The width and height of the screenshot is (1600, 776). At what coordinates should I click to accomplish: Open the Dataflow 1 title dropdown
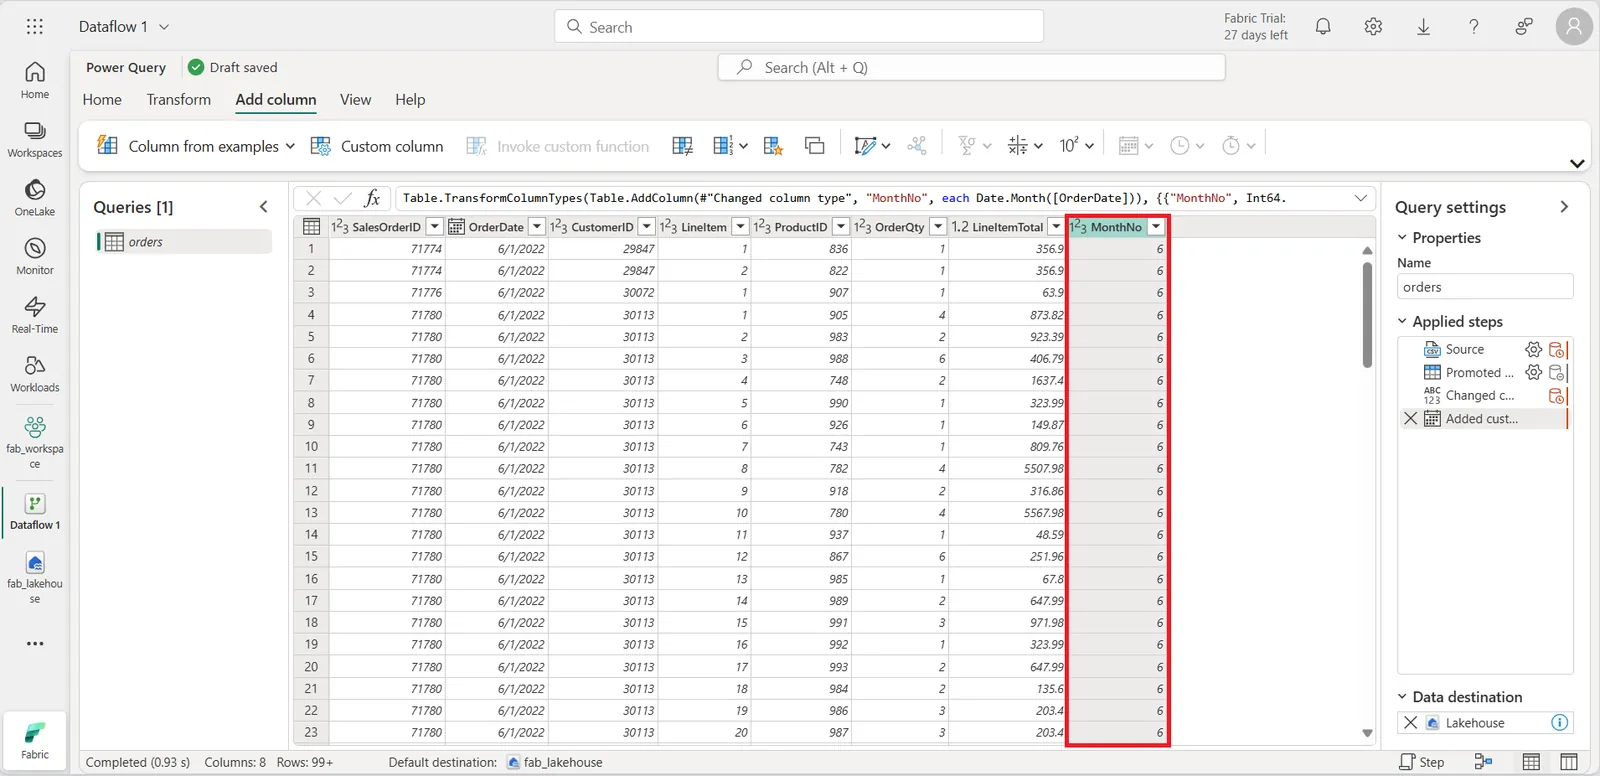[164, 27]
